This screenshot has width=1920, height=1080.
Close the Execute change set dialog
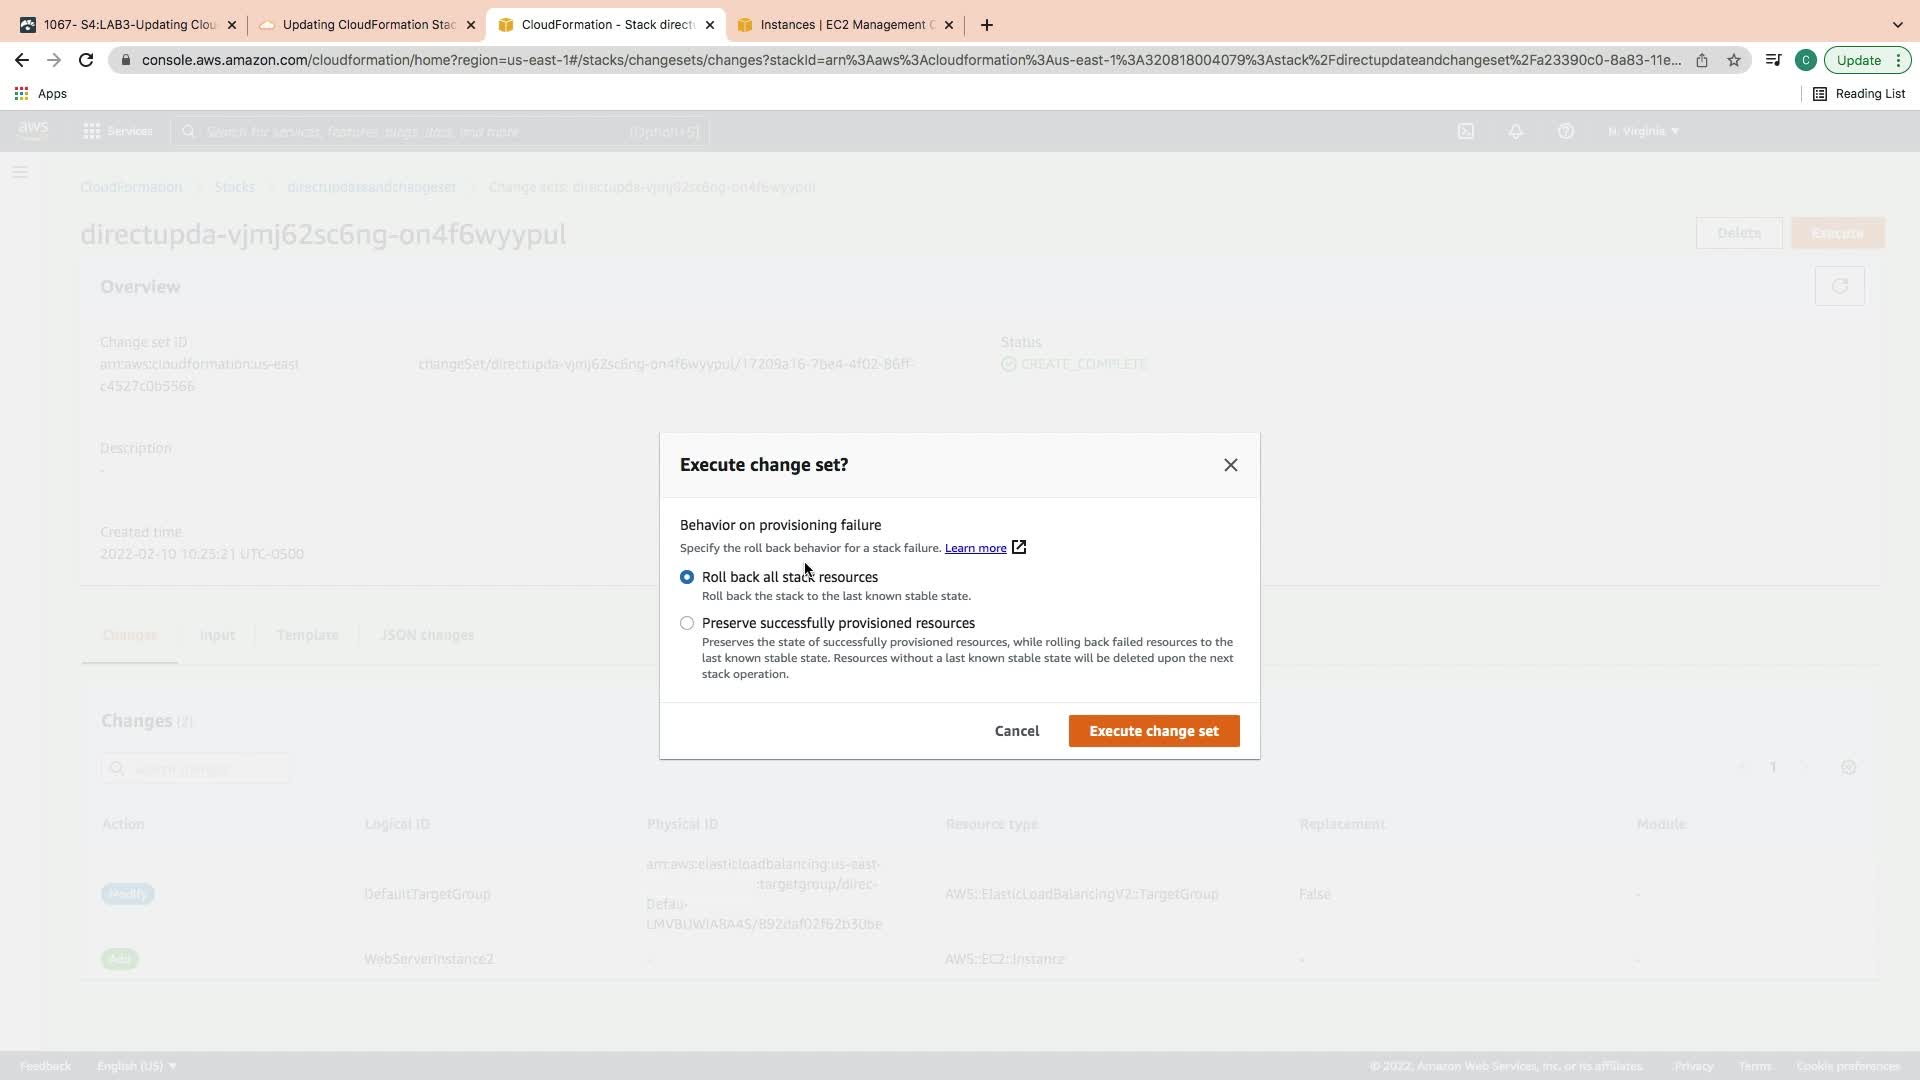1230,465
